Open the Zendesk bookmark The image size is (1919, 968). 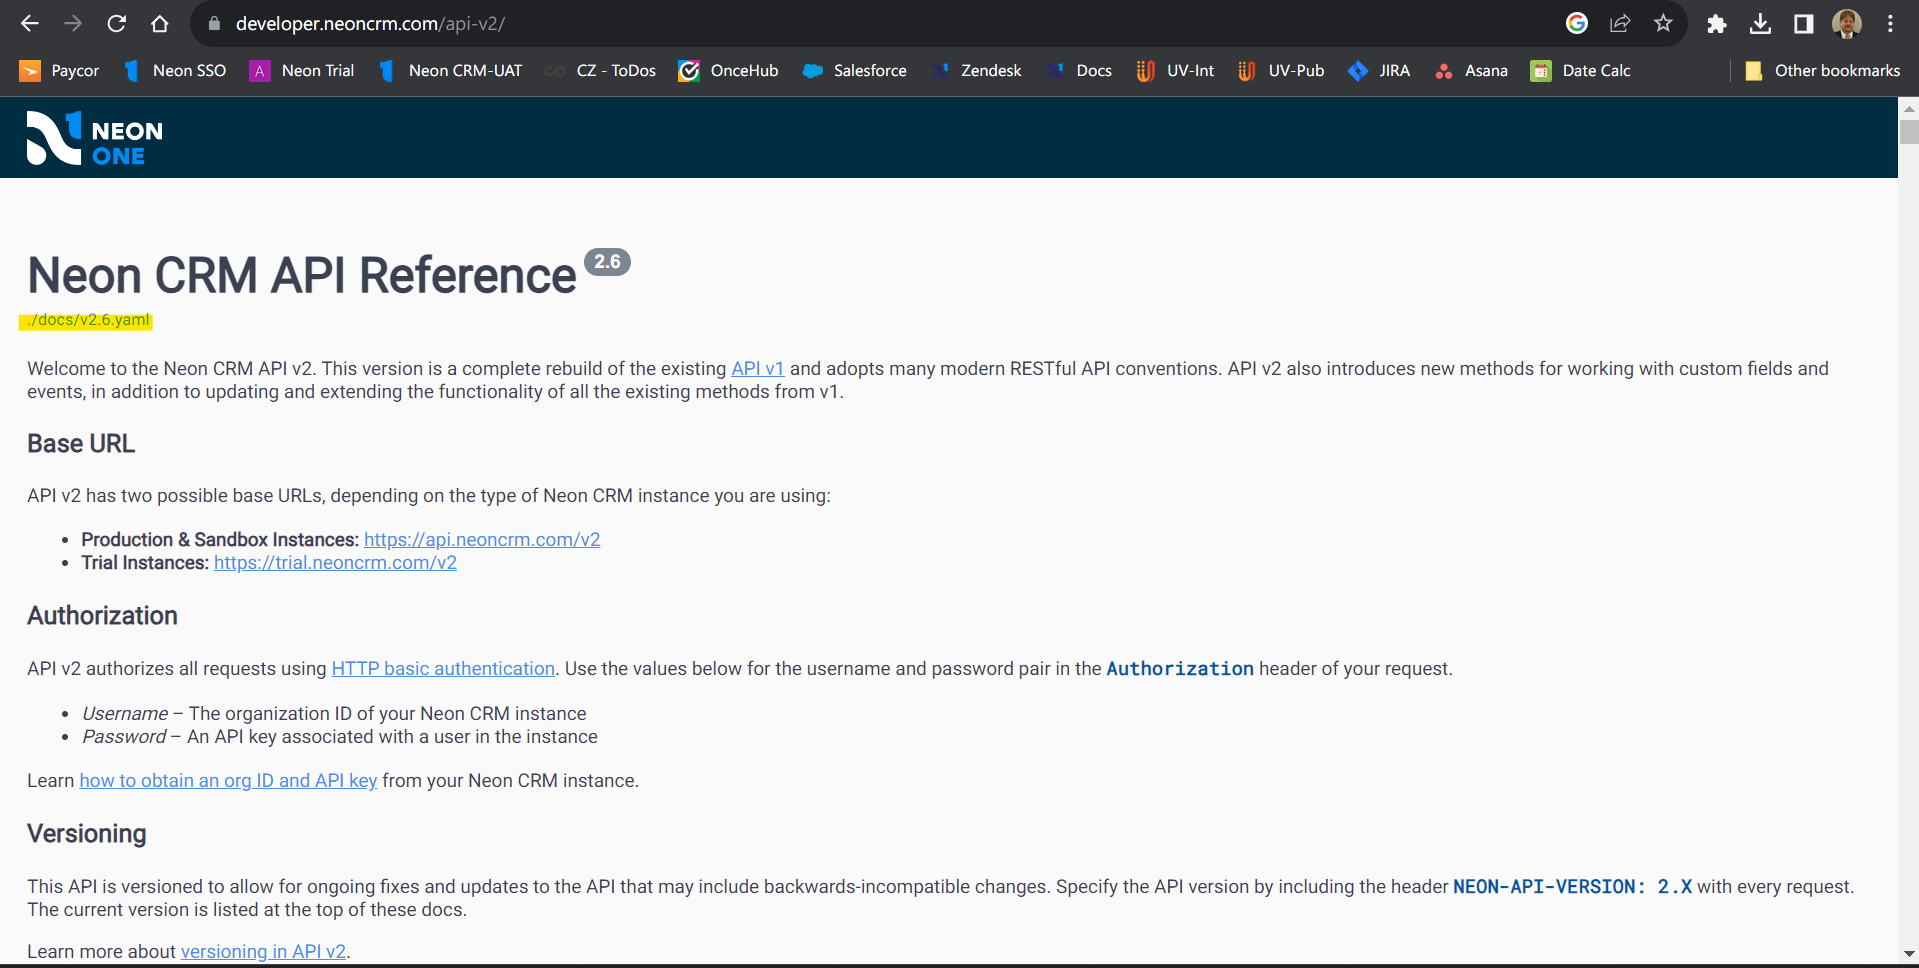[x=976, y=71]
